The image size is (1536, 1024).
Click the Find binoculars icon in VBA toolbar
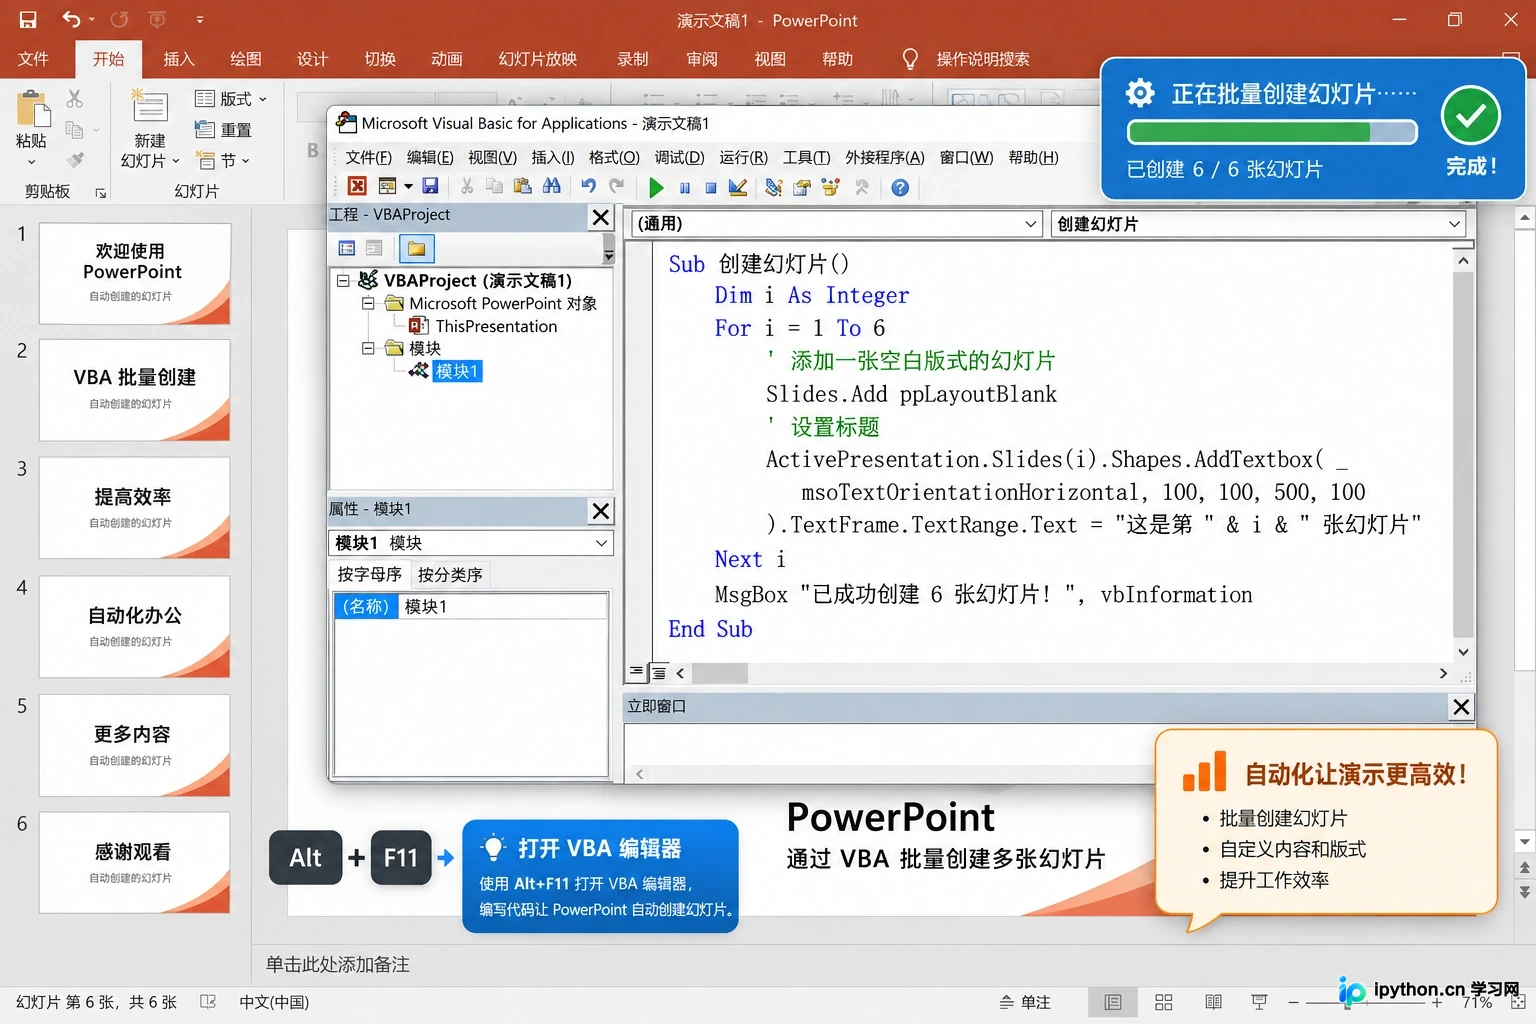[551, 186]
